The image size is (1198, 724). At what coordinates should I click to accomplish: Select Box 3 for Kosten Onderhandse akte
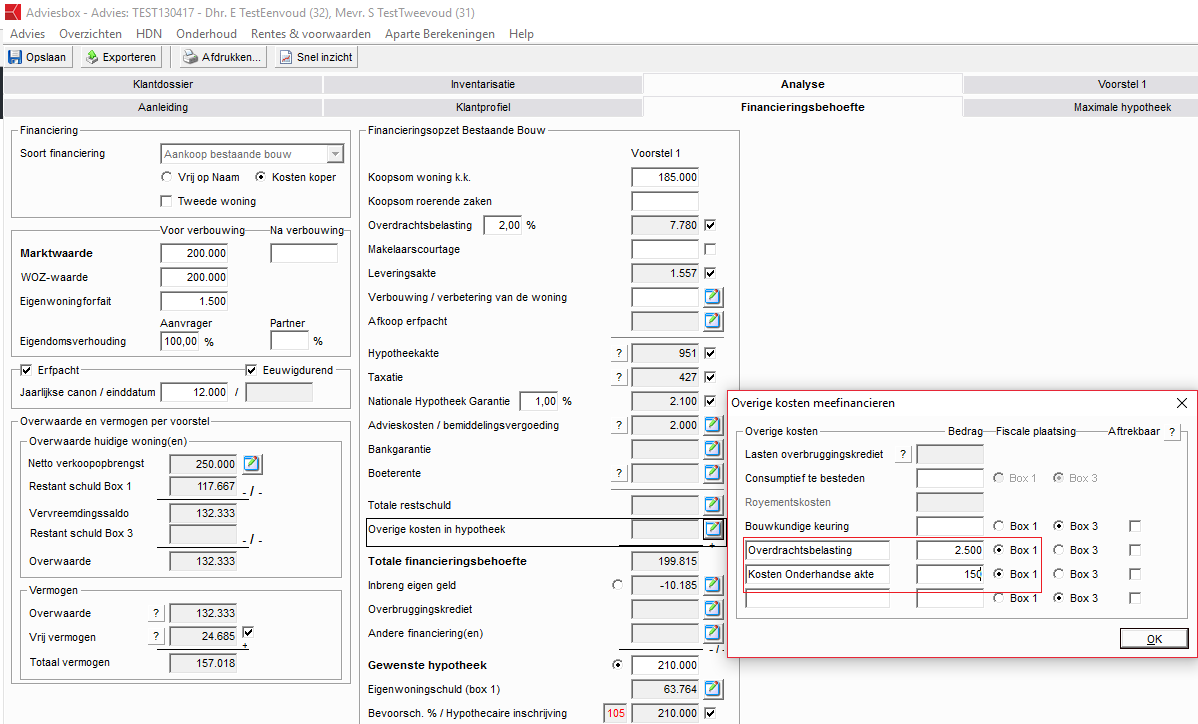click(1058, 574)
